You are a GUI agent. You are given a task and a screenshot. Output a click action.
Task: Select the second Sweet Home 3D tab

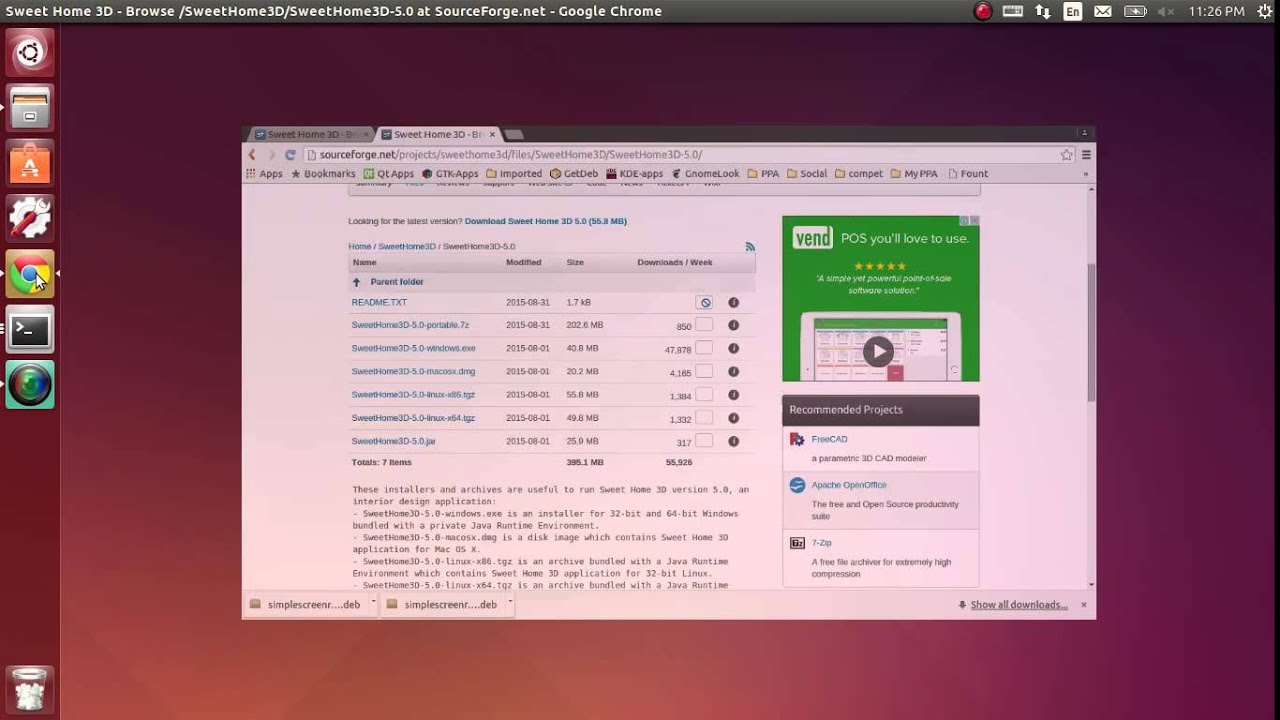click(437, 134)
